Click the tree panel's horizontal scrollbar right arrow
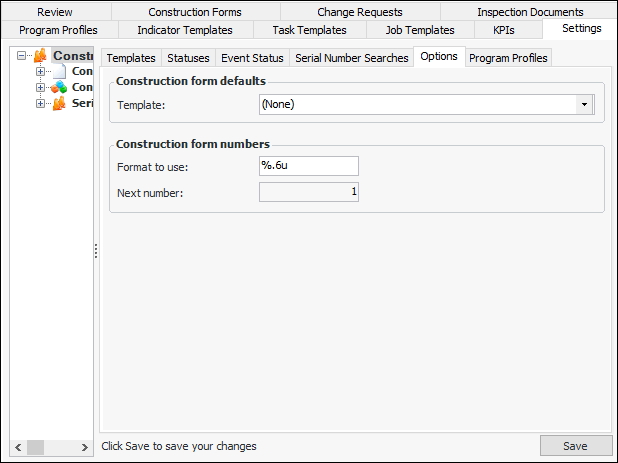The width and height of the screenshot is (618, 463). [85, 446]
